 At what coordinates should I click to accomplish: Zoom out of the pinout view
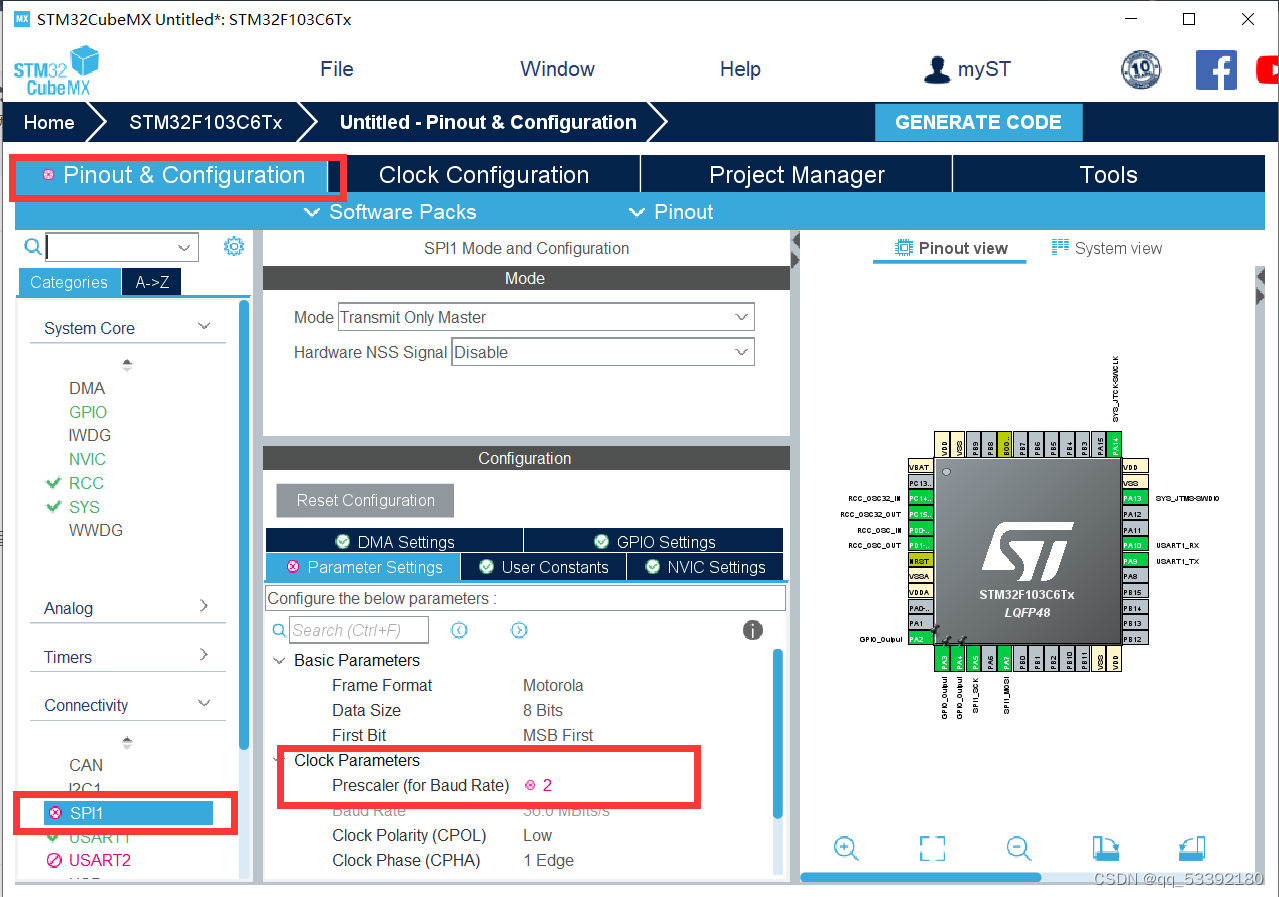tap(1019, 849)
